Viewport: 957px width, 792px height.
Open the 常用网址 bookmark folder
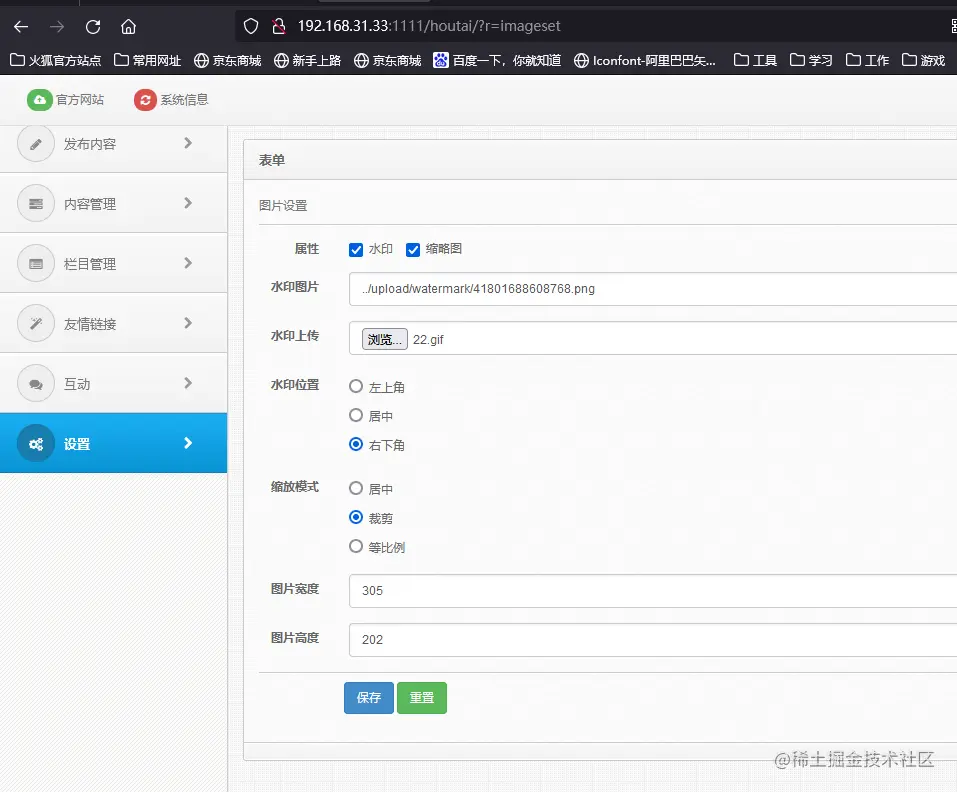[148, 60]
